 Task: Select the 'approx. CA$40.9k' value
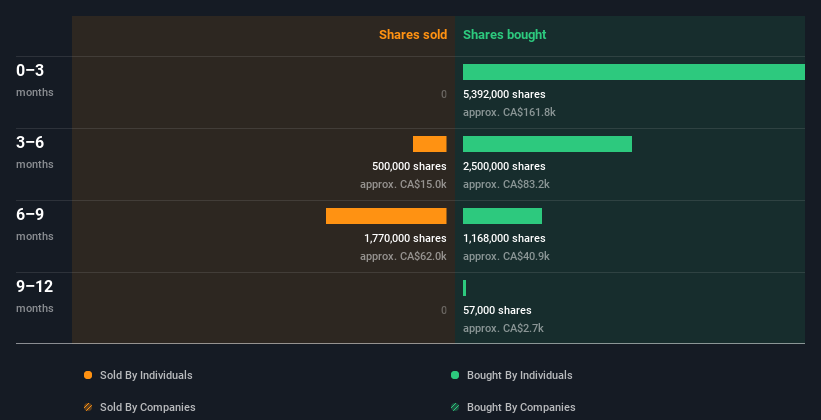pos(506,257)
